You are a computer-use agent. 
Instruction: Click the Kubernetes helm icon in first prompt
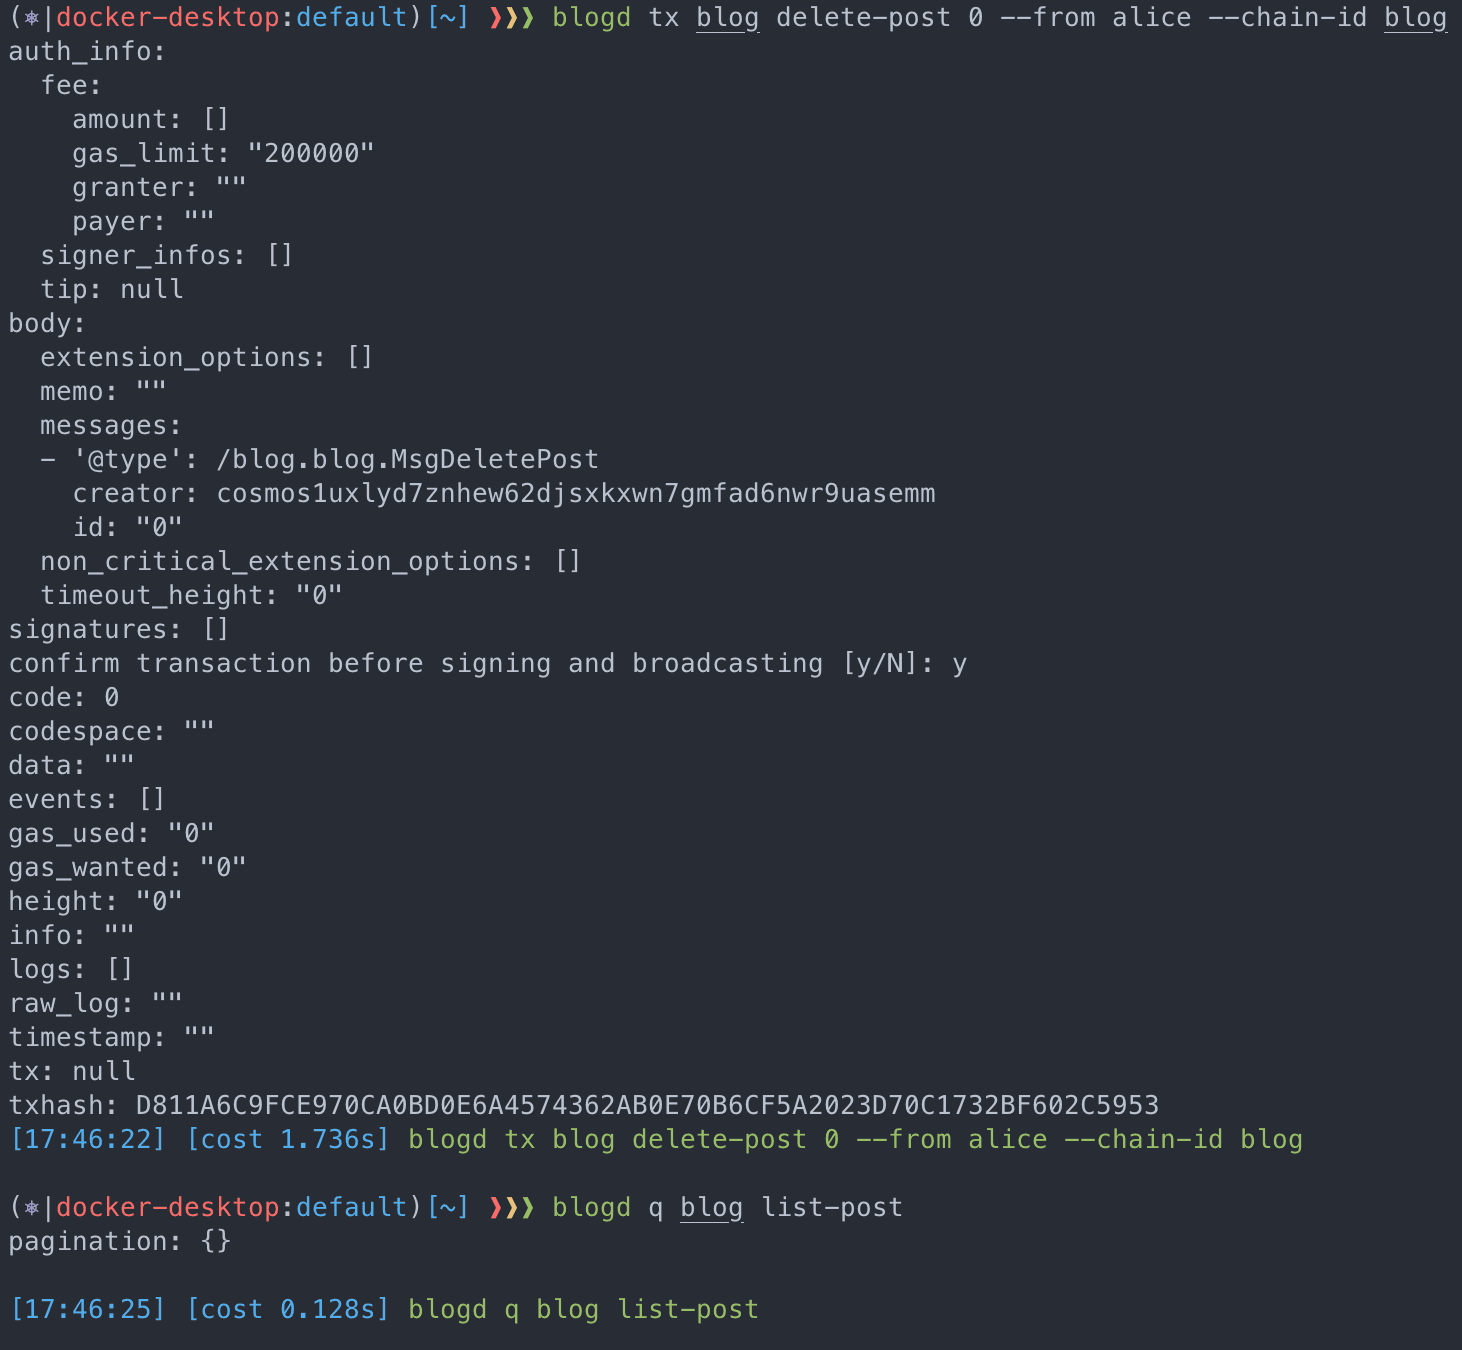[31, 18]
